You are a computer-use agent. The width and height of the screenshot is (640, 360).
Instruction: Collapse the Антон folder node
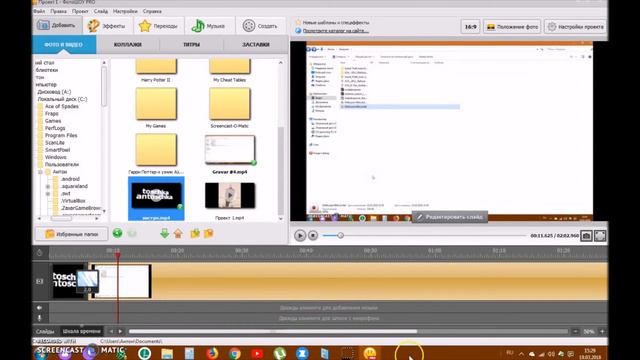41,172
